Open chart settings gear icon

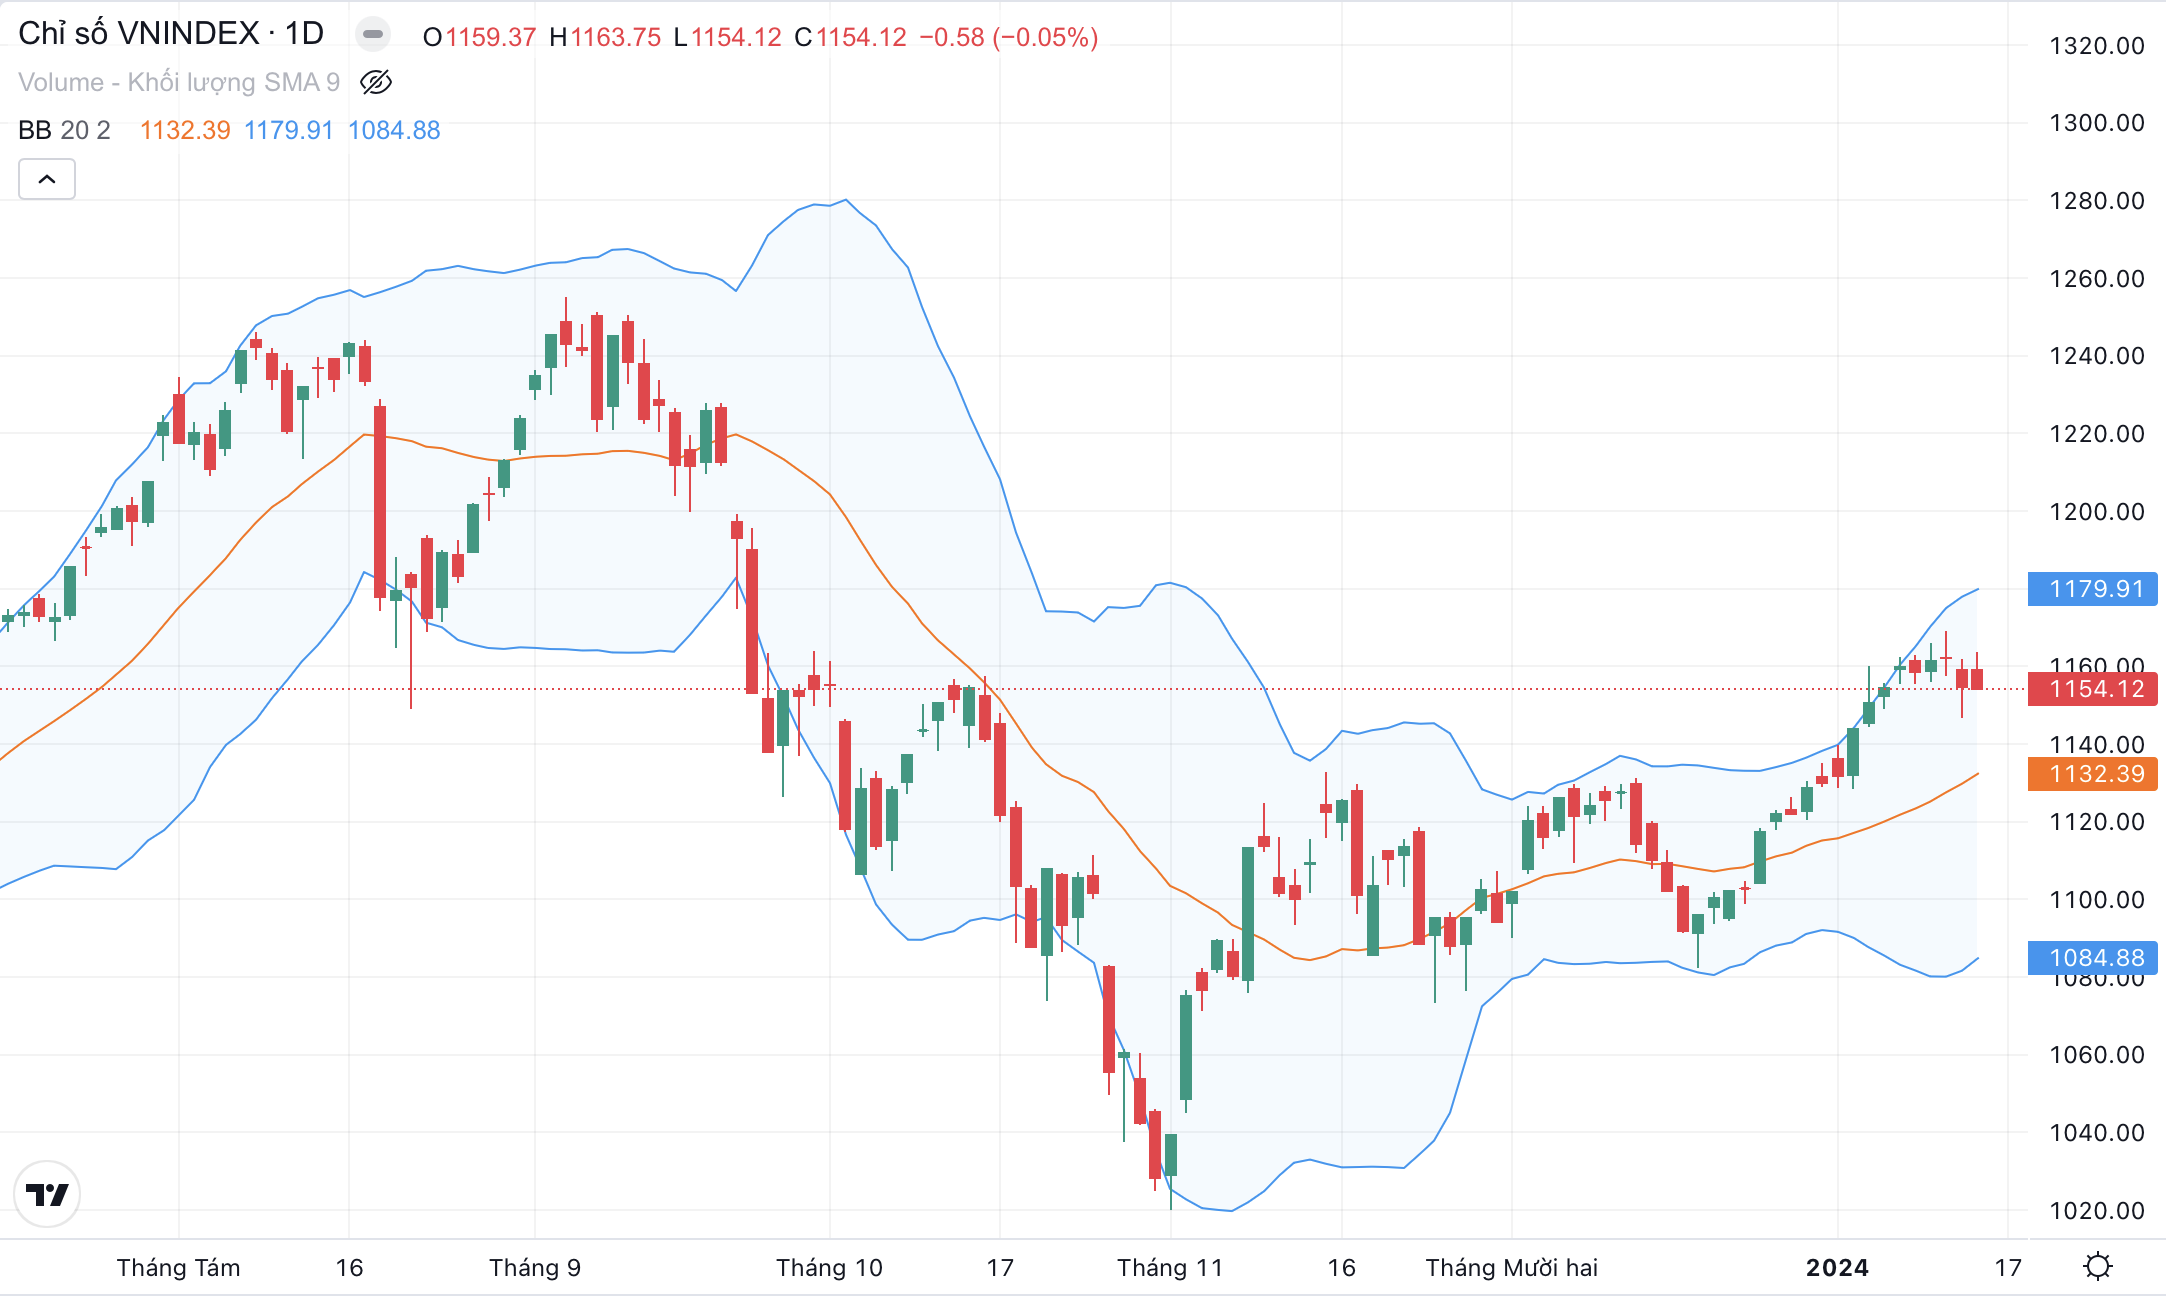coord(2097,1267)
